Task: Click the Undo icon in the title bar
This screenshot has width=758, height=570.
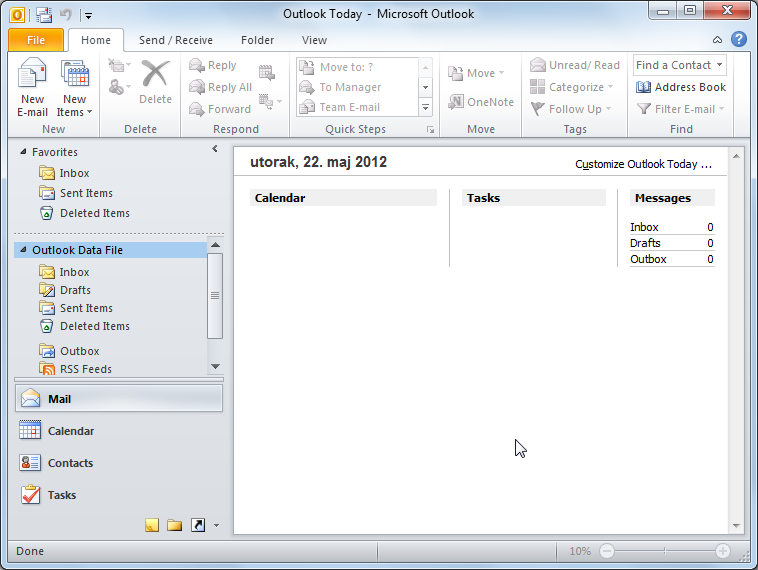Action: click(x=66, y=15)
